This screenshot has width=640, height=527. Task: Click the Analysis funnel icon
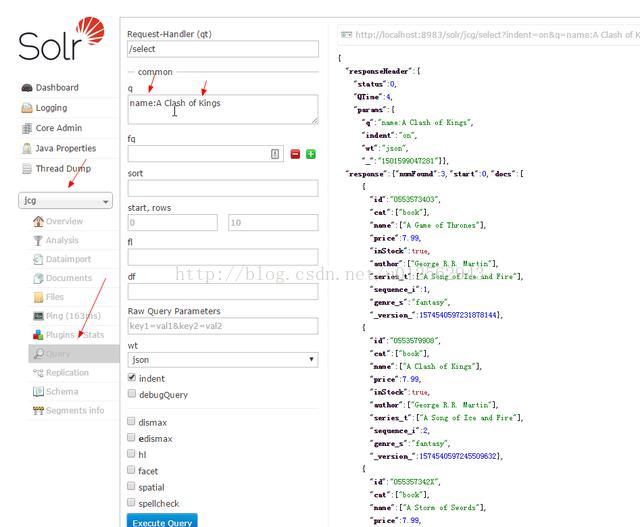click(x=38, y=240)
